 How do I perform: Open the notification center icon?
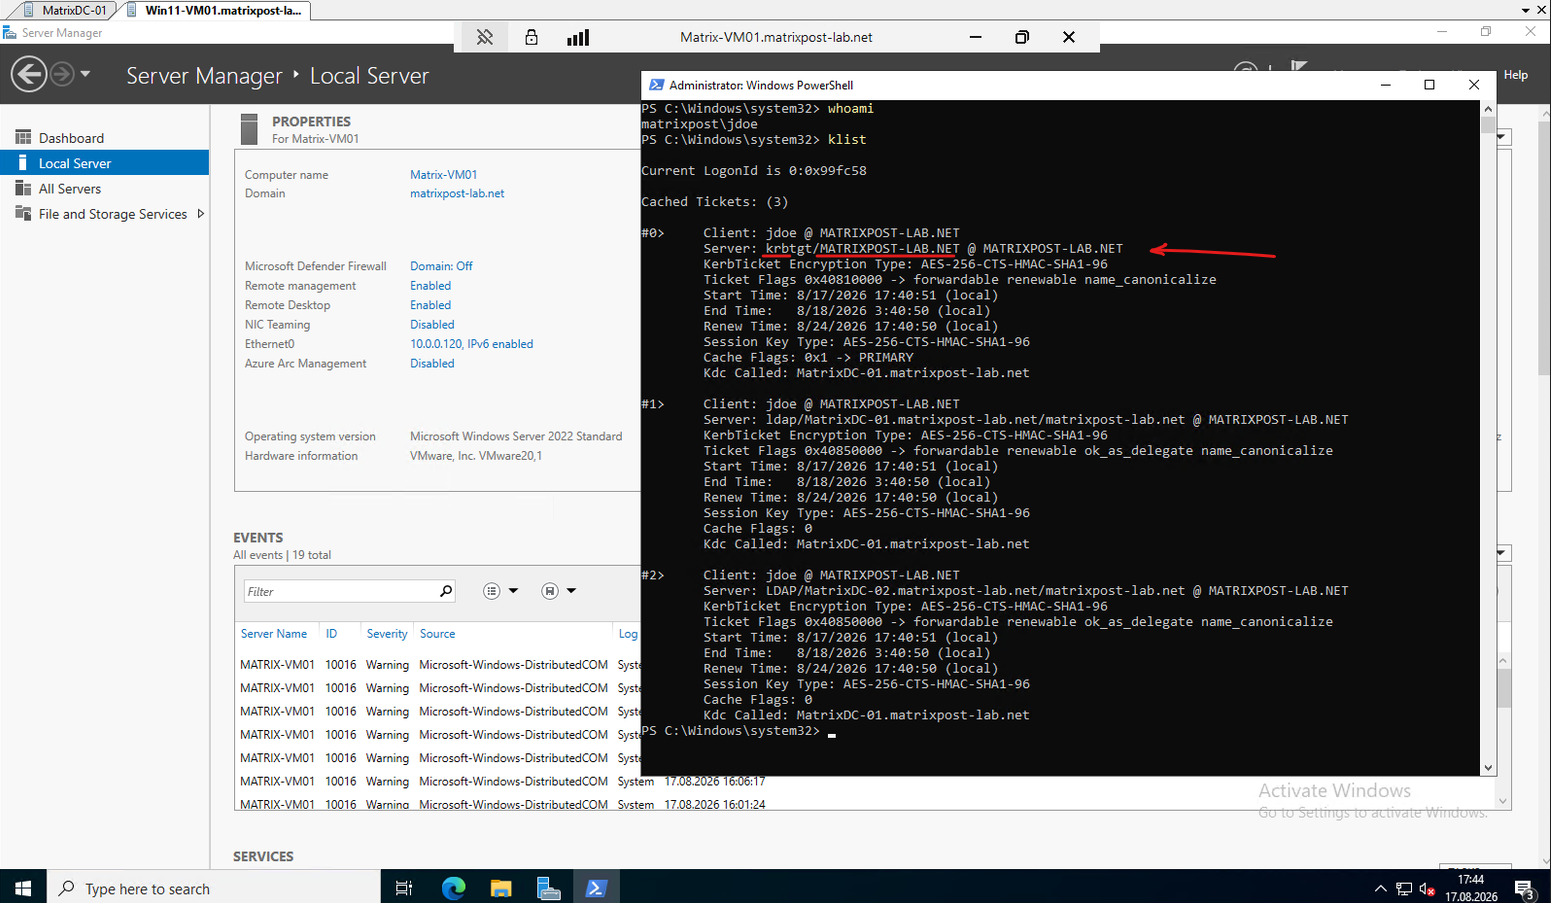(x=1525, y=888)
